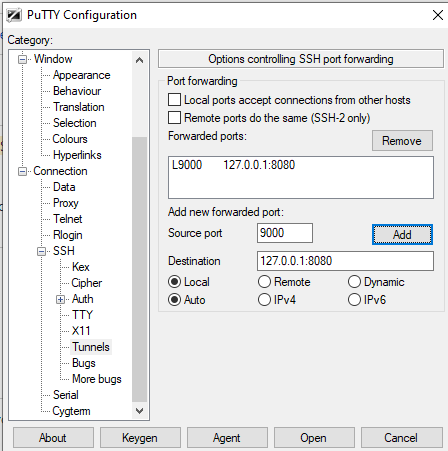The width and height of the screenshot is (448, 451).
Task: Collapse the SSH tree node
Action: (41, 251)
